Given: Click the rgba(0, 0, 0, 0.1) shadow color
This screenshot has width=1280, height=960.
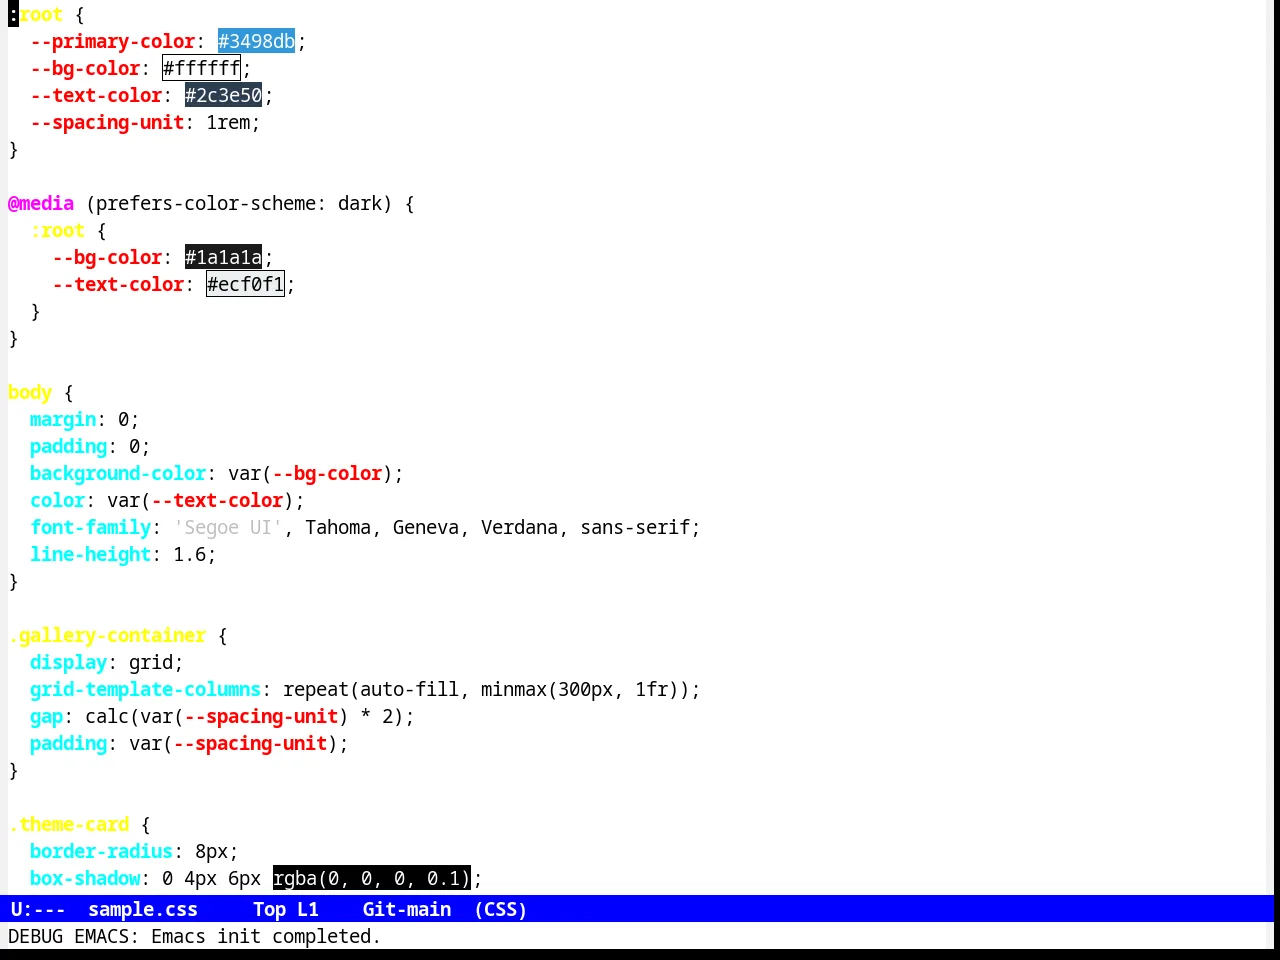Looking at the screenshot, I should (371, 878).
